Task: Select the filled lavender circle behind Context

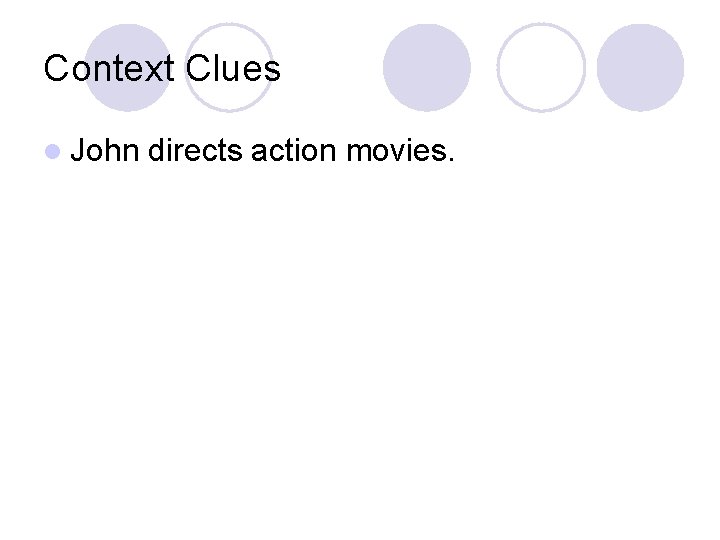Action: [x=128, y=68]
